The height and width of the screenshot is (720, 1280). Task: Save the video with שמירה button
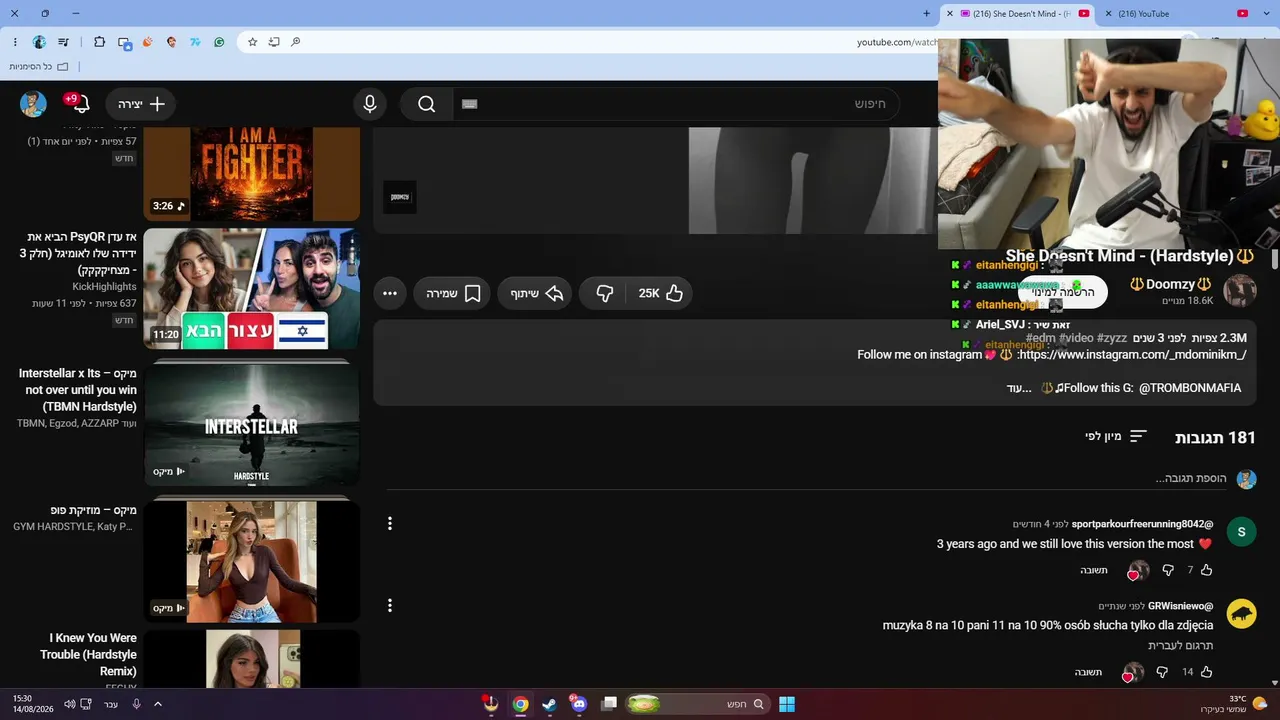[x=454, y=293]
